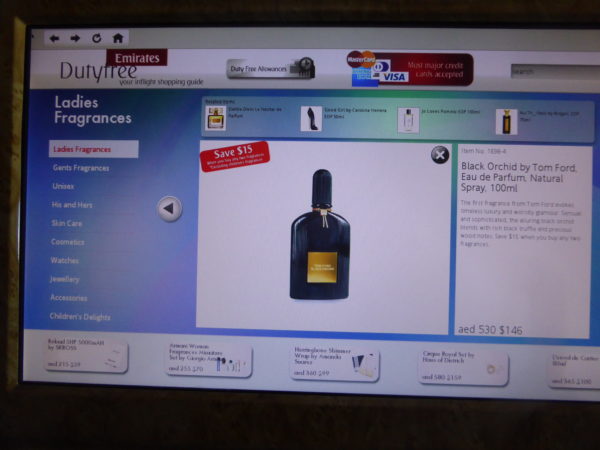
Task: Open fourth related item gold-black bottle thumbnail
Action: click(x=506, y=122)
